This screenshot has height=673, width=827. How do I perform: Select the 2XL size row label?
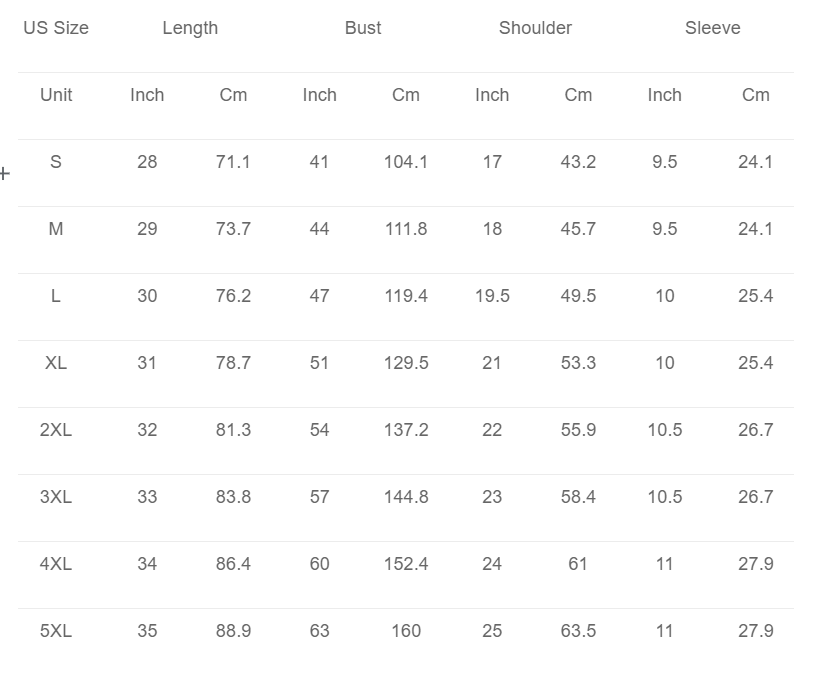(x=56, y=430)
